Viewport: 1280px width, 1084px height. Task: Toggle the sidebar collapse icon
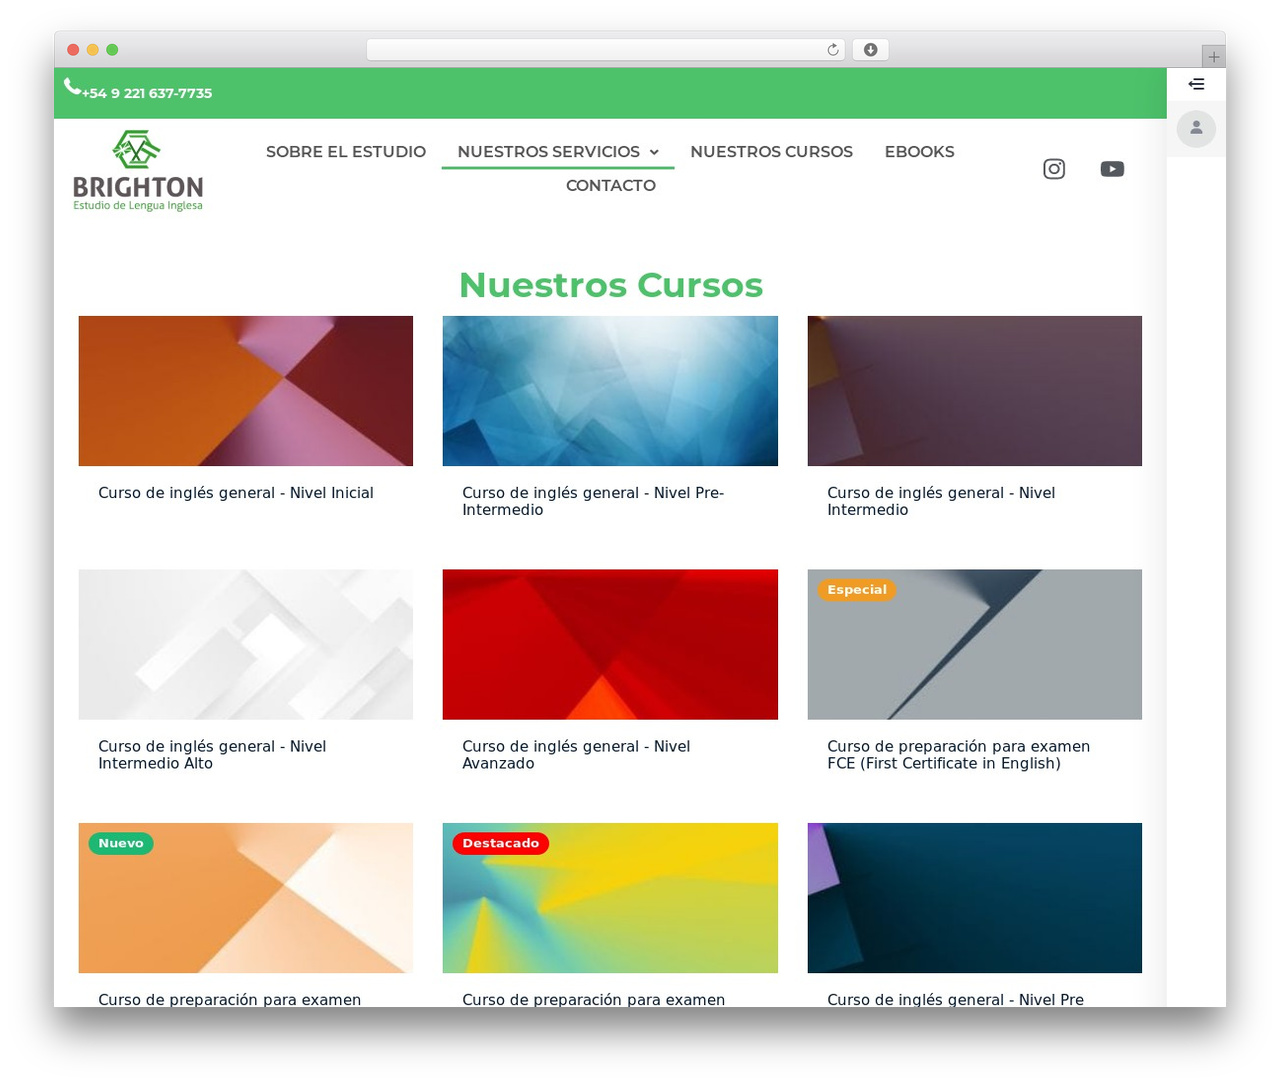[x=1196, y=84]
